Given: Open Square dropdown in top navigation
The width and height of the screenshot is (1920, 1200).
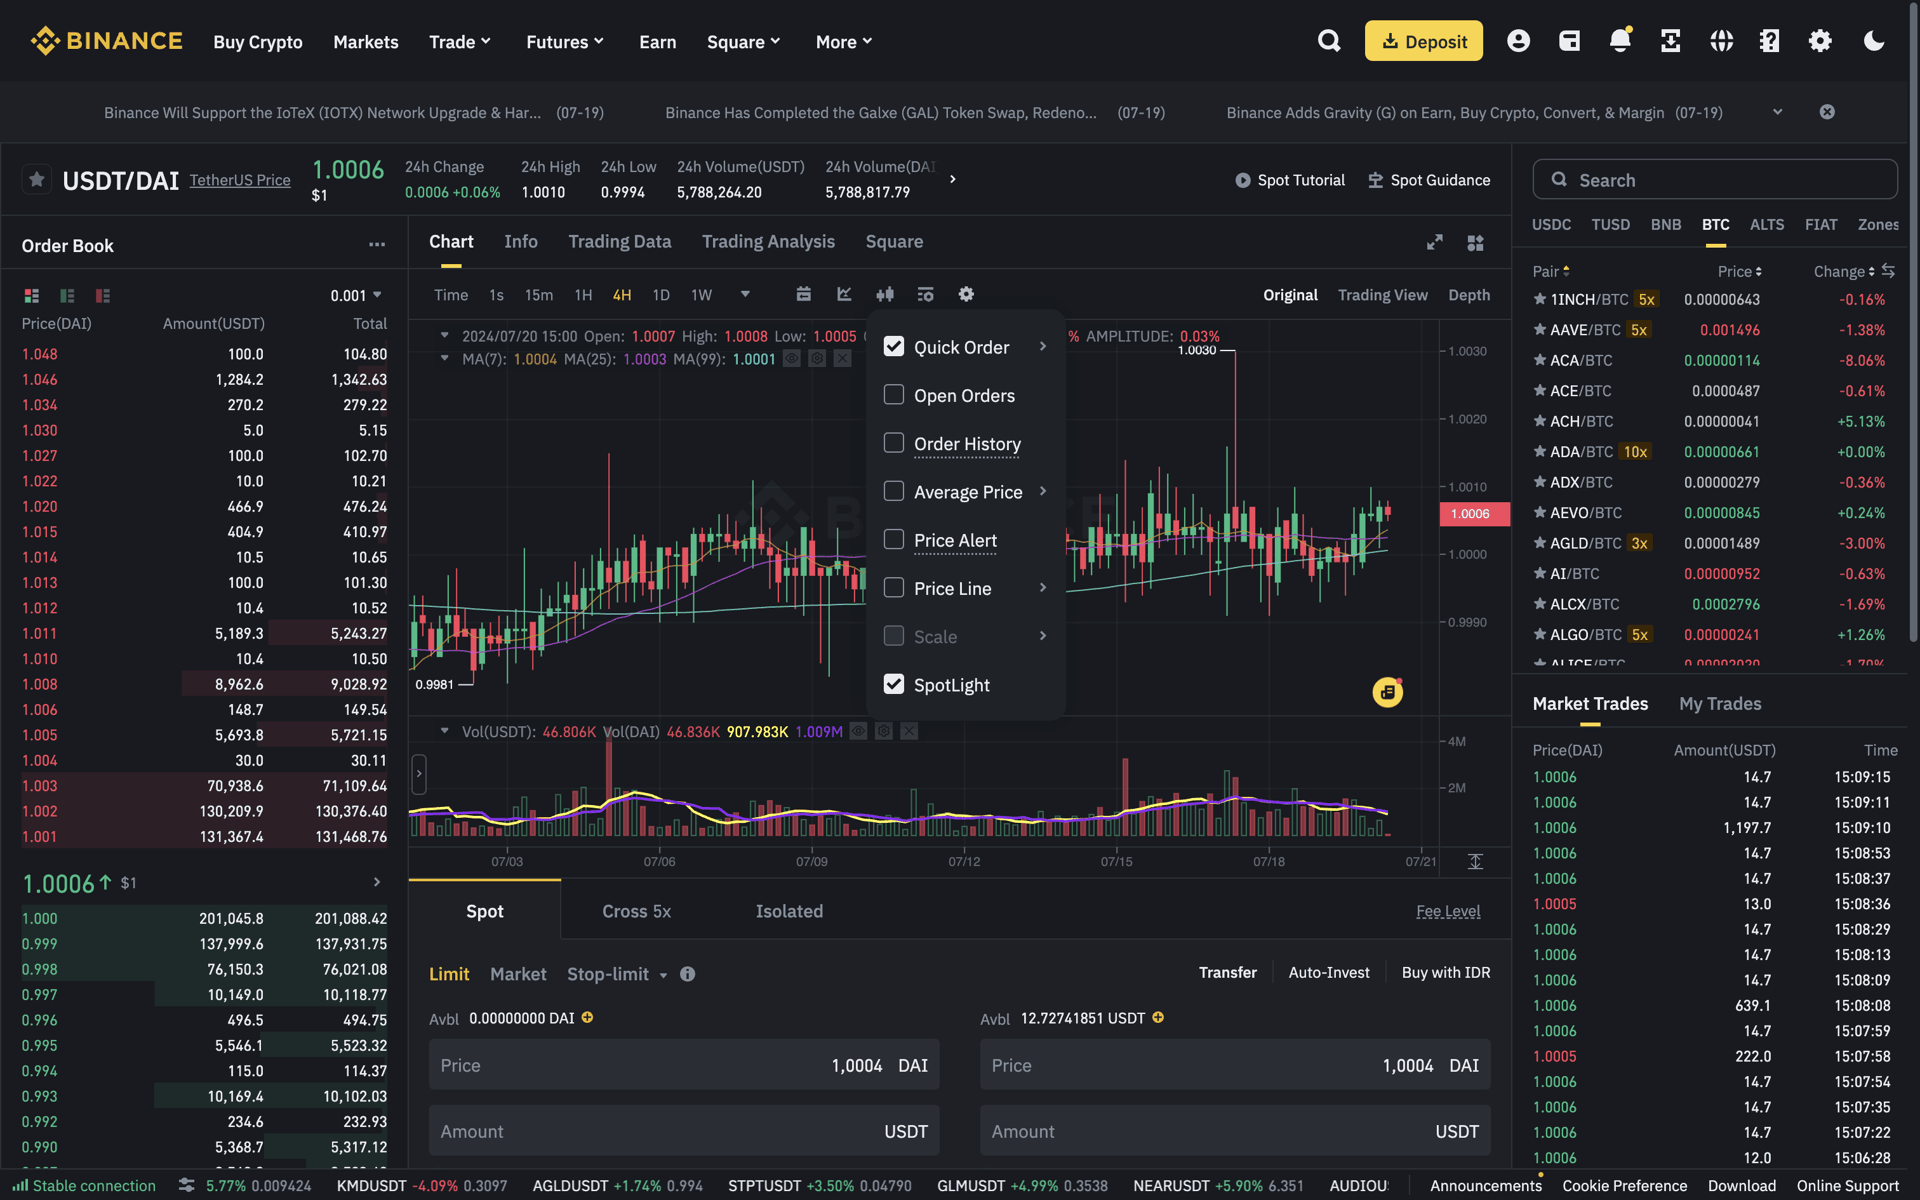Looking at the screenshot, I should 743,42.
